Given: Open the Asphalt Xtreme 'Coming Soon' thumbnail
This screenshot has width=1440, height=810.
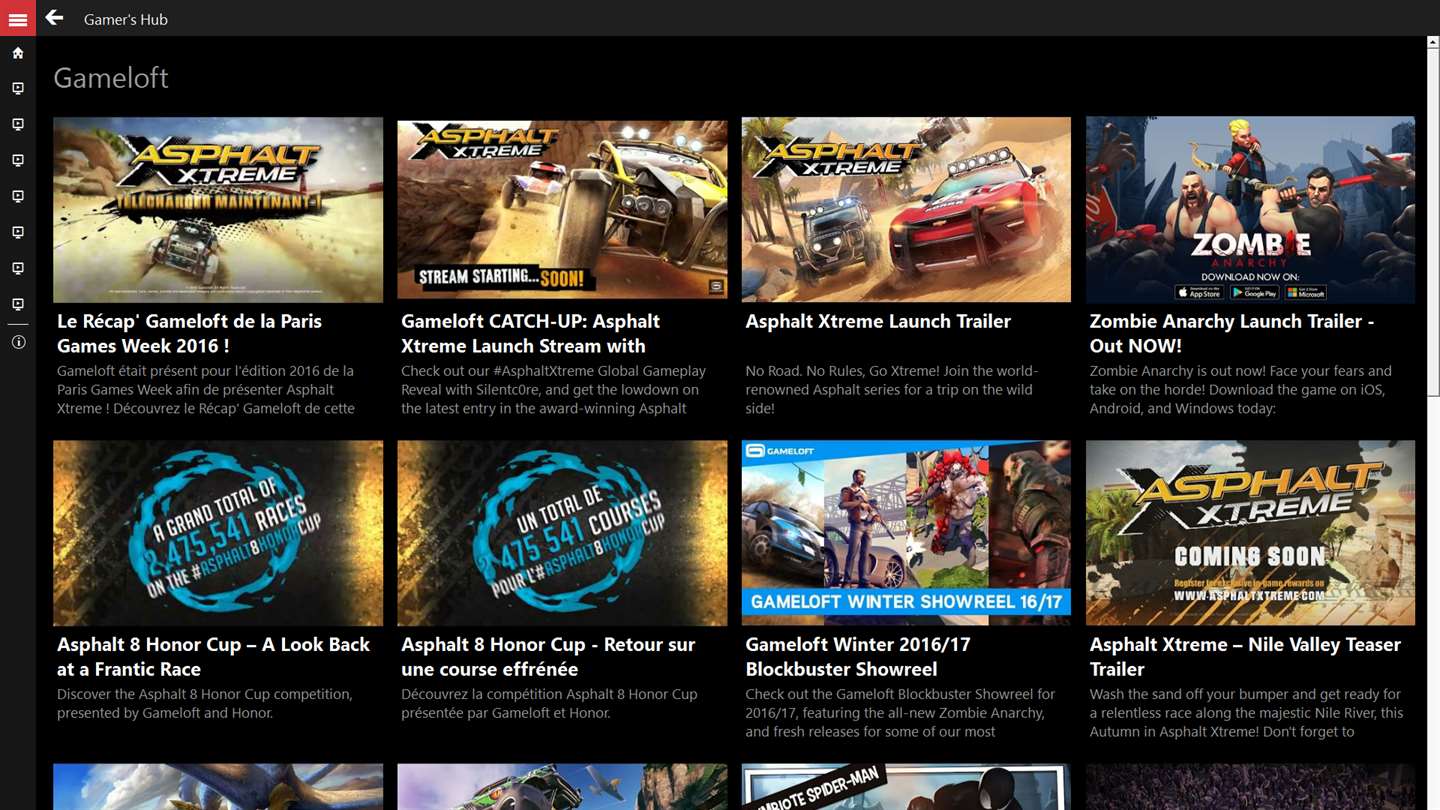Looking at the screenshot, I should [x=1250, y=533].
